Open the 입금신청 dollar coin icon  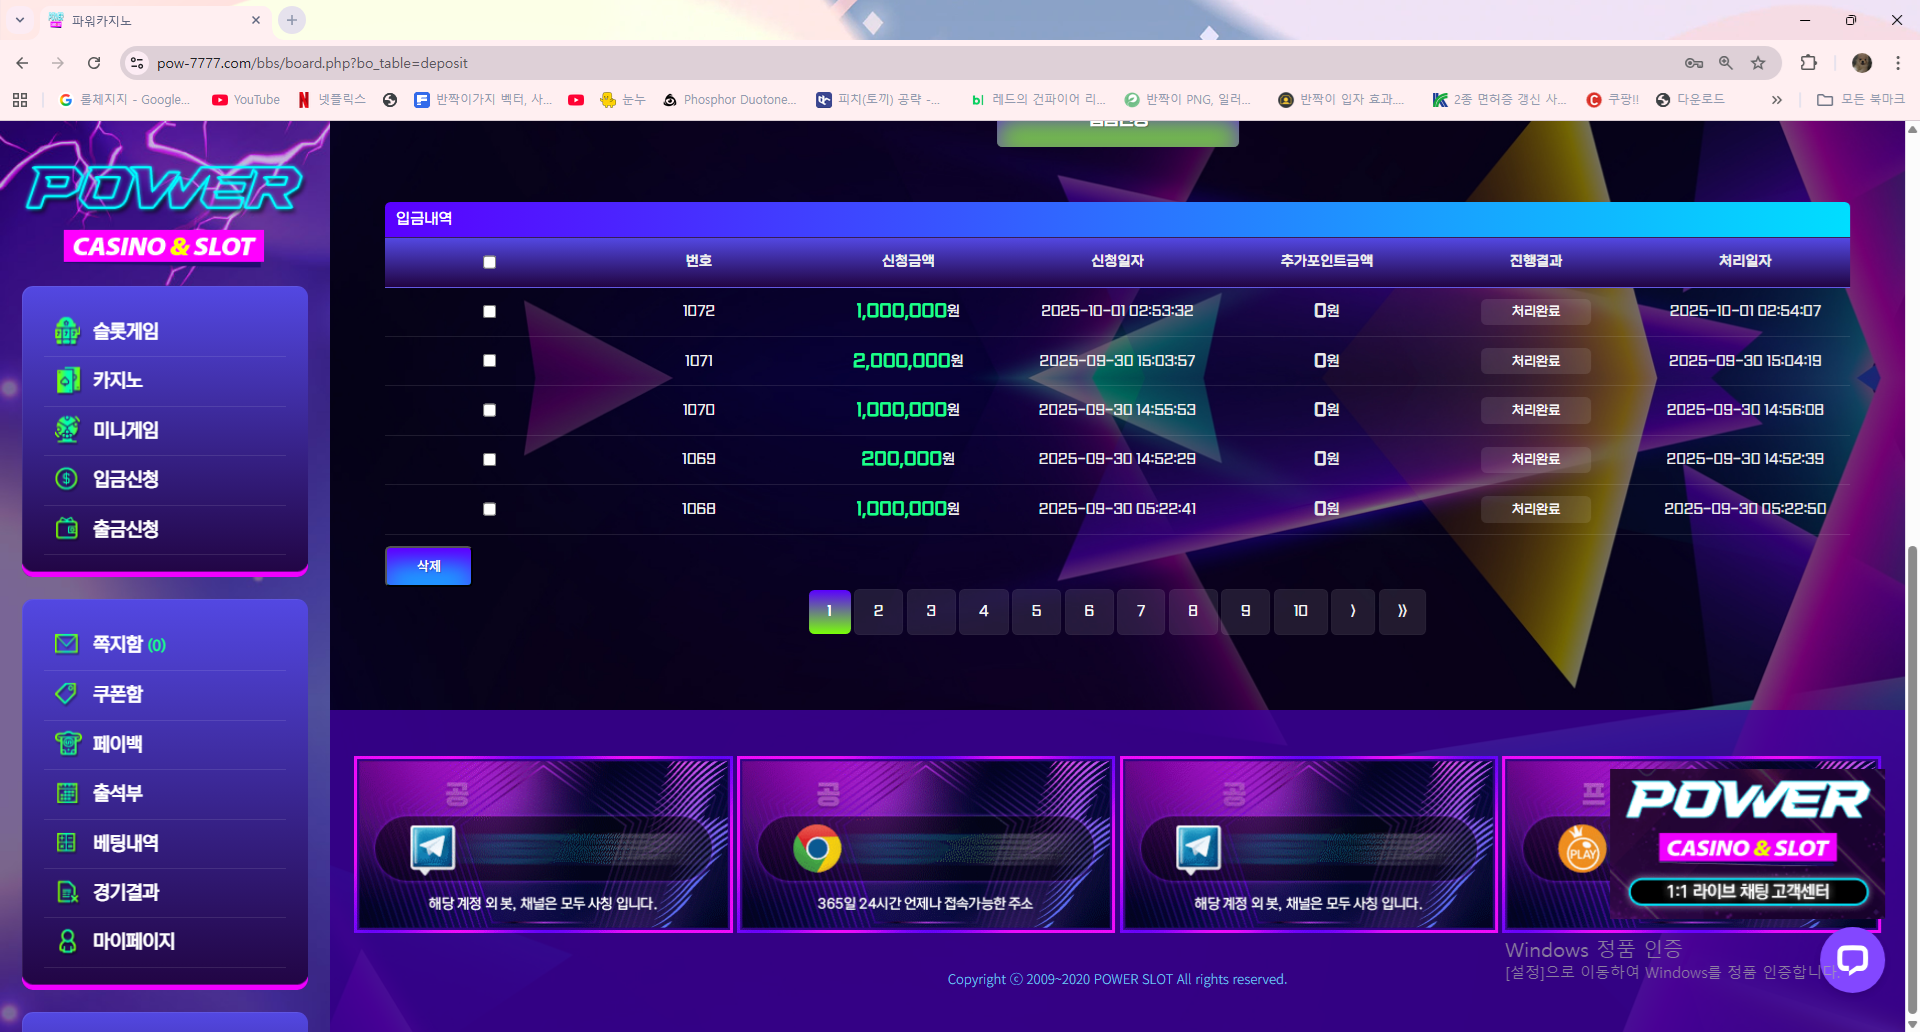(x=67, y=479)
